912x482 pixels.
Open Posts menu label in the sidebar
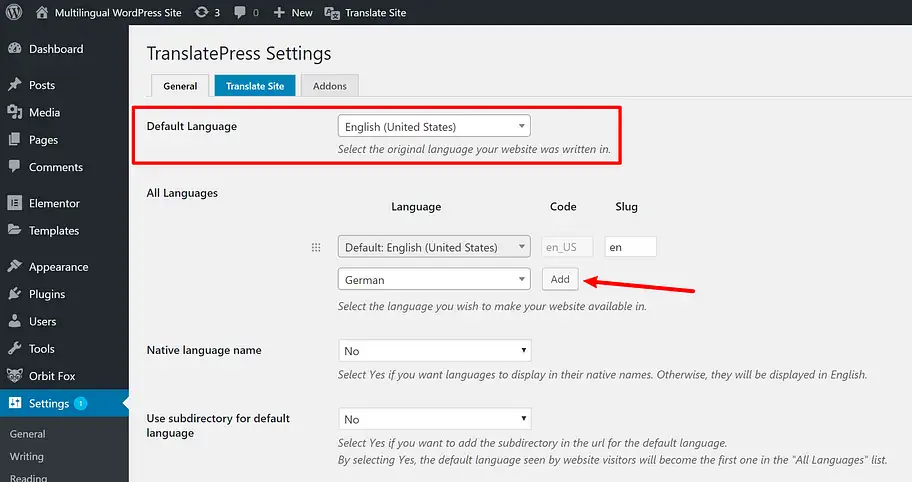coord(42,85)
